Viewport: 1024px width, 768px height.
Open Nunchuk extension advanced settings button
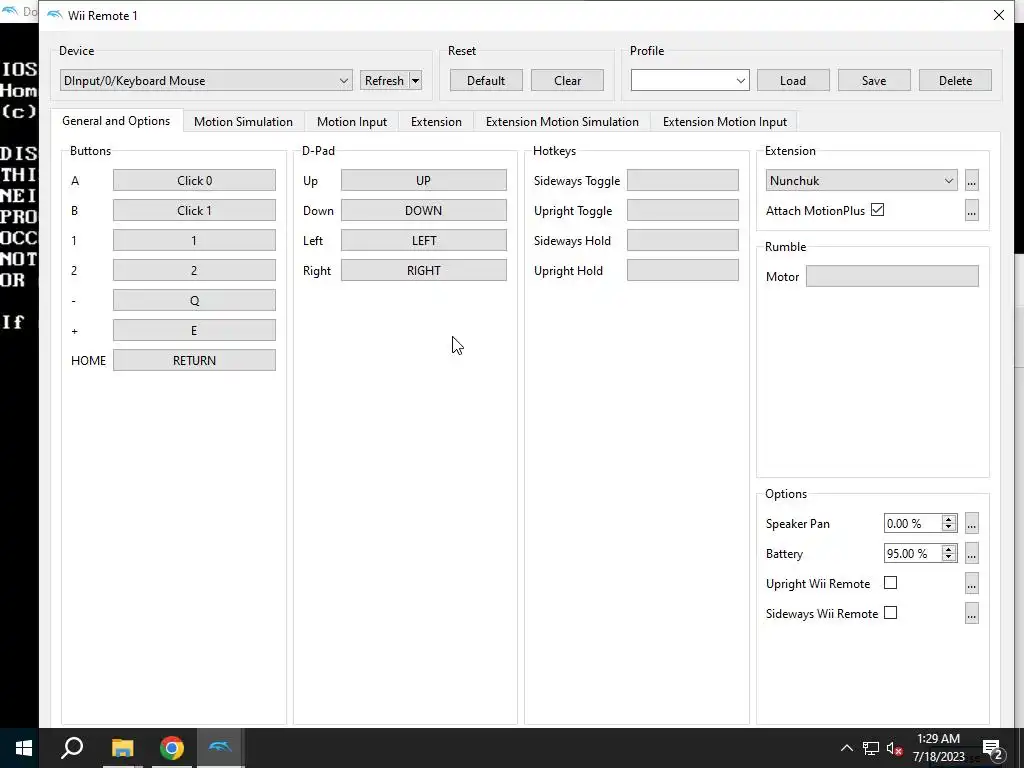click(x=971, y=180)
